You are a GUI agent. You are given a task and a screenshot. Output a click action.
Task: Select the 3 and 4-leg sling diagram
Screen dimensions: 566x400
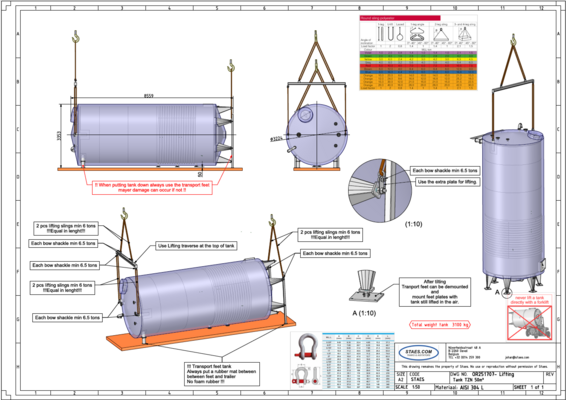tap(465, 34)
